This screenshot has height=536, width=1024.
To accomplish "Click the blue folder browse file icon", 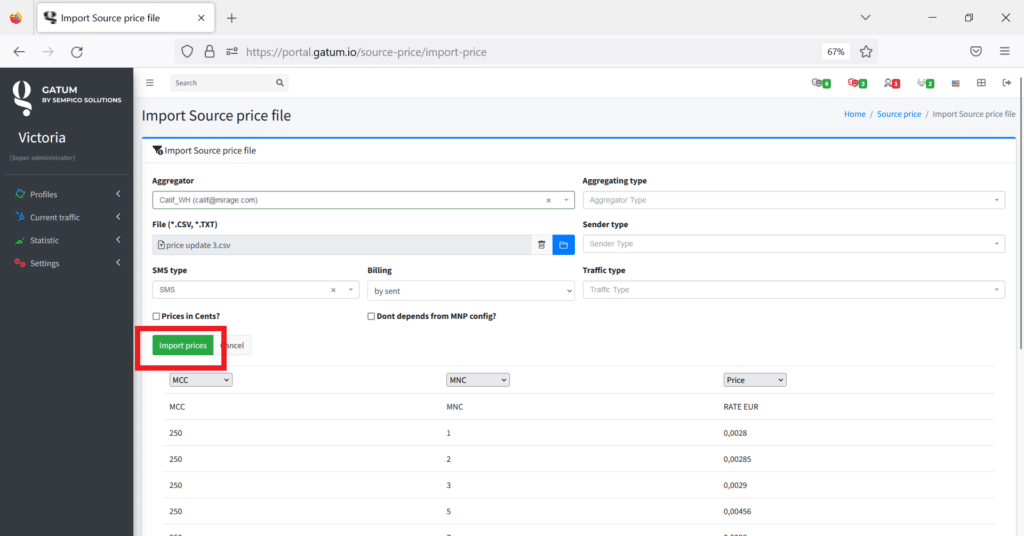I will point(563,244).
